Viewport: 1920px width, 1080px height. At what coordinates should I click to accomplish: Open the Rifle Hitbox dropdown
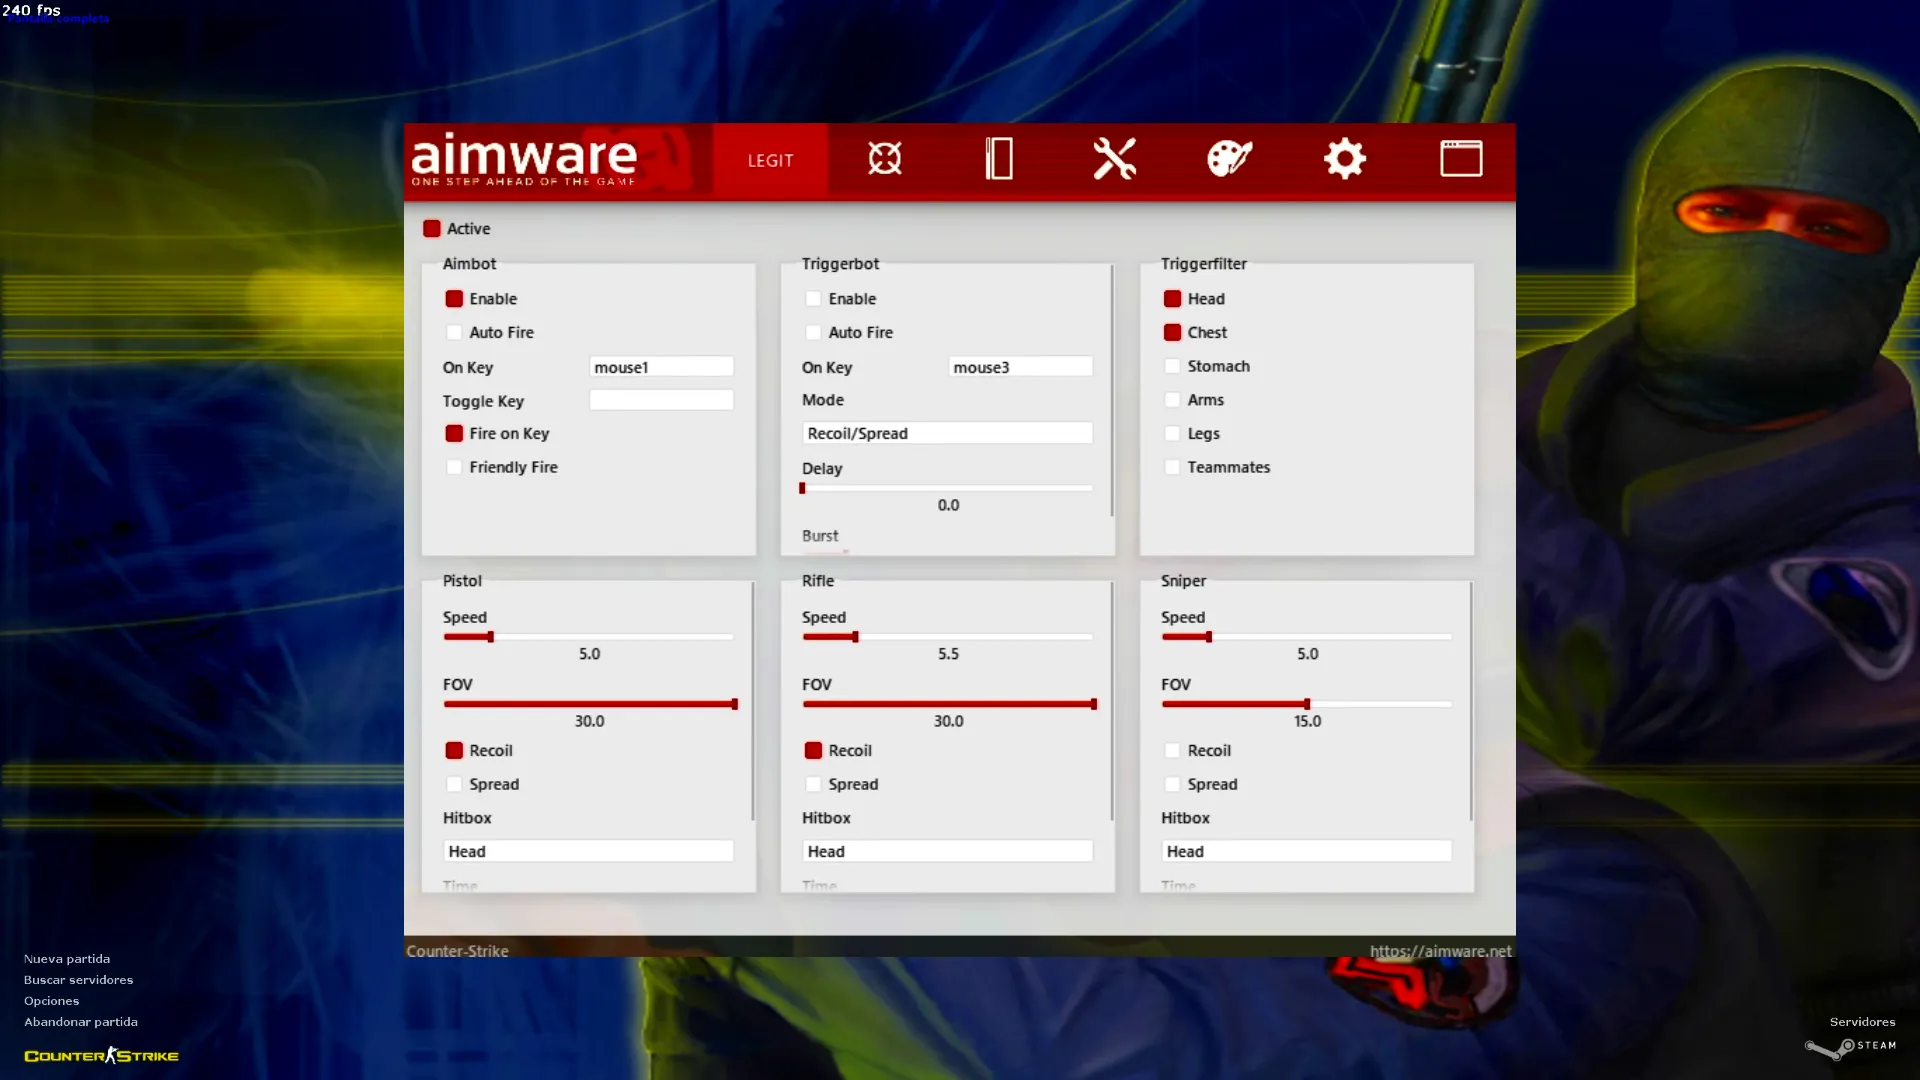(x=947, y=851)
